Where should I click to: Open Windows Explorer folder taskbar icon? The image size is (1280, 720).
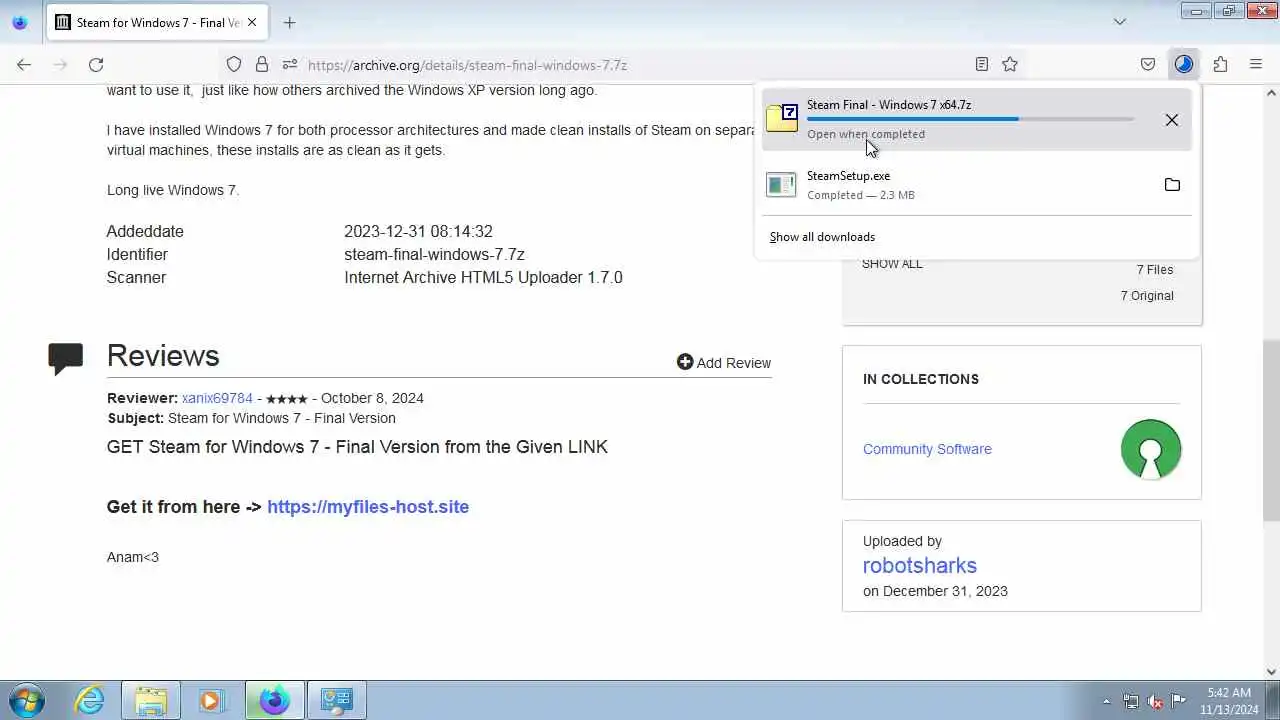point(151,700)
